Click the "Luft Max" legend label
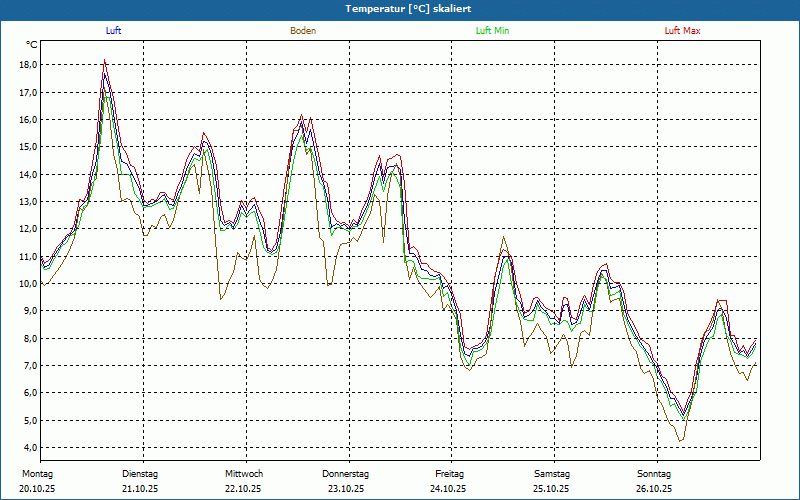The width and height of the screenshot is (800, 500). tap(683, 31)
